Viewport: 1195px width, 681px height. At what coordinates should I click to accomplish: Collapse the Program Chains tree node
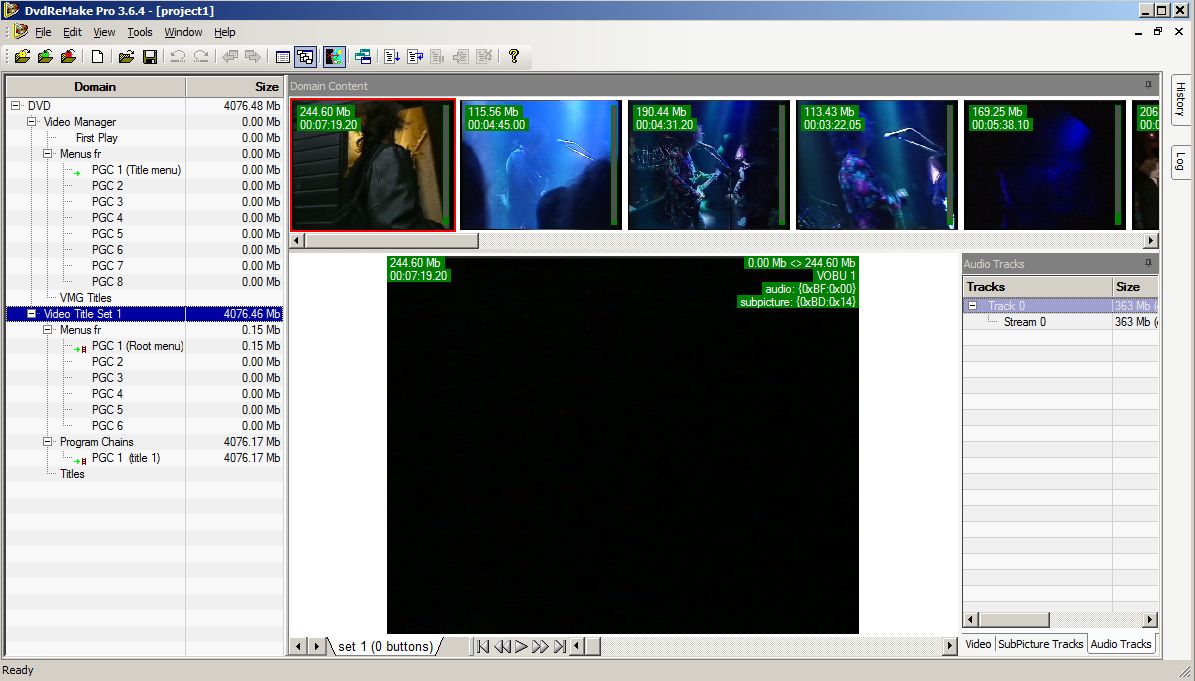[x=48, y=442]
